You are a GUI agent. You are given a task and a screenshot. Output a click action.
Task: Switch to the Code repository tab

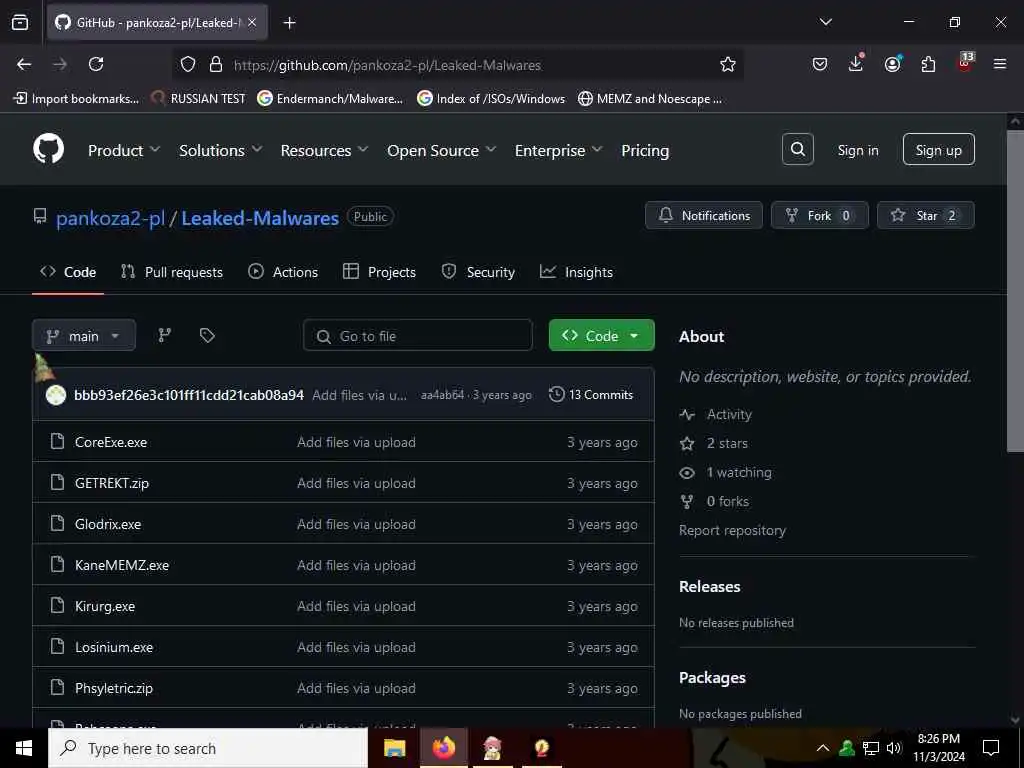[x=68, y=272]
